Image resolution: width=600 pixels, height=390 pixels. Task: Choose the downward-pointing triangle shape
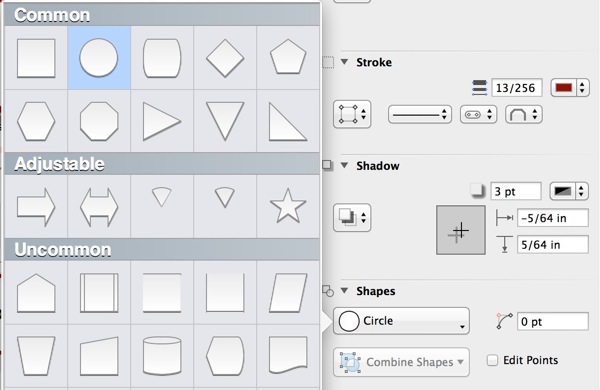coord(225,121)
